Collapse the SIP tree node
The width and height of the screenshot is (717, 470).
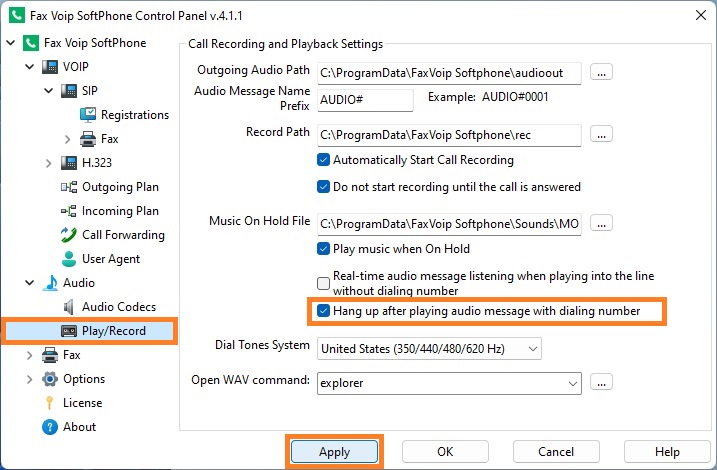tap(48, 91)
